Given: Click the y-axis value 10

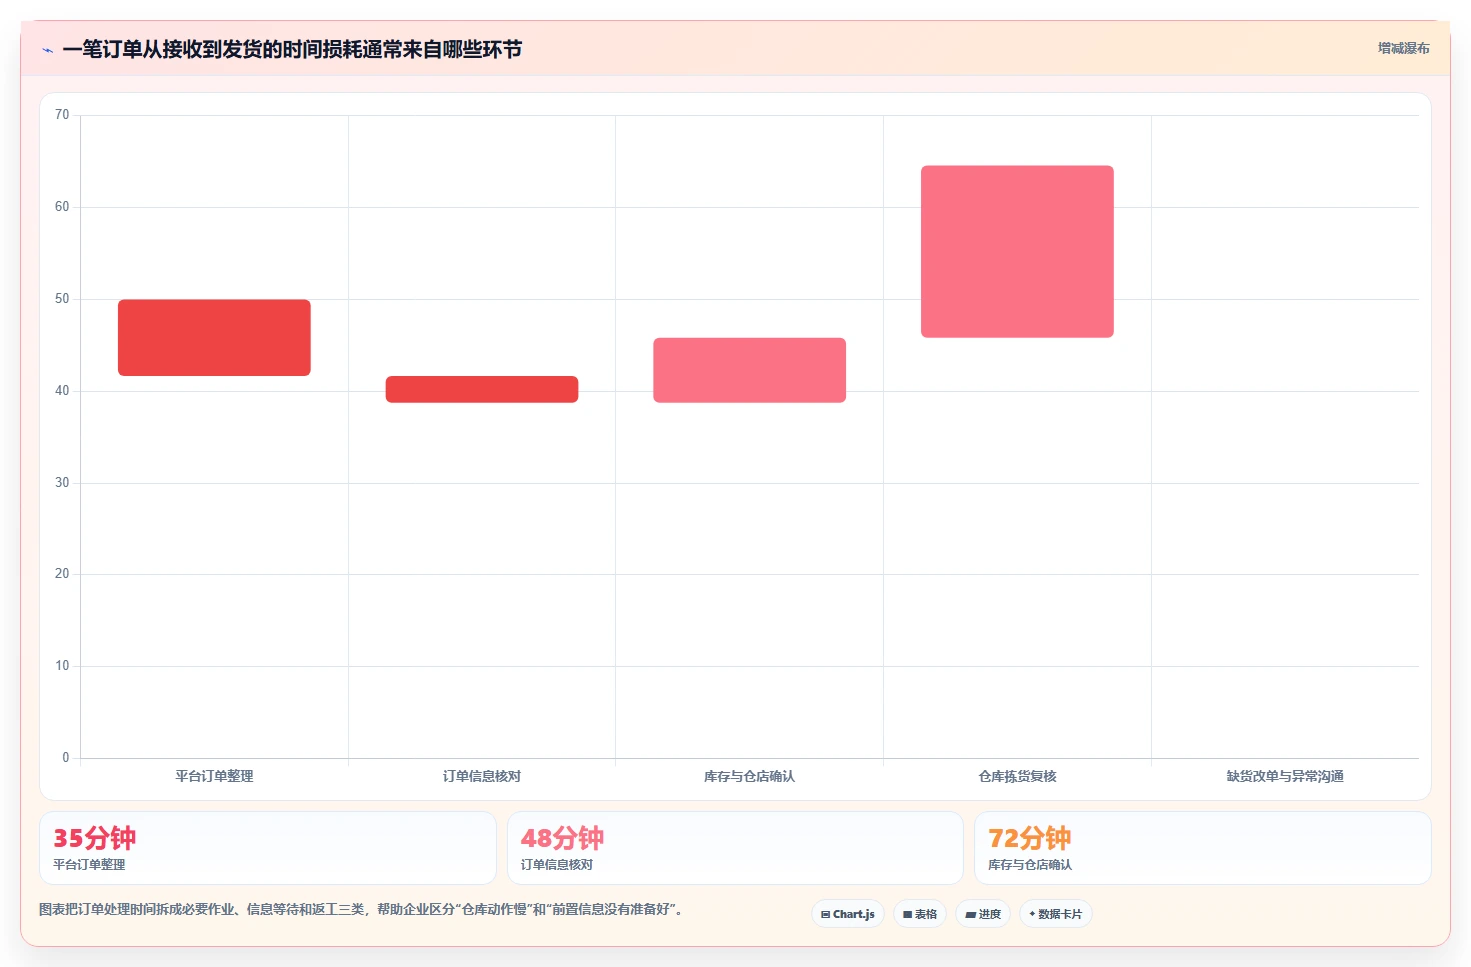Looking at the screenshot, I should click(x=62, y=666).
